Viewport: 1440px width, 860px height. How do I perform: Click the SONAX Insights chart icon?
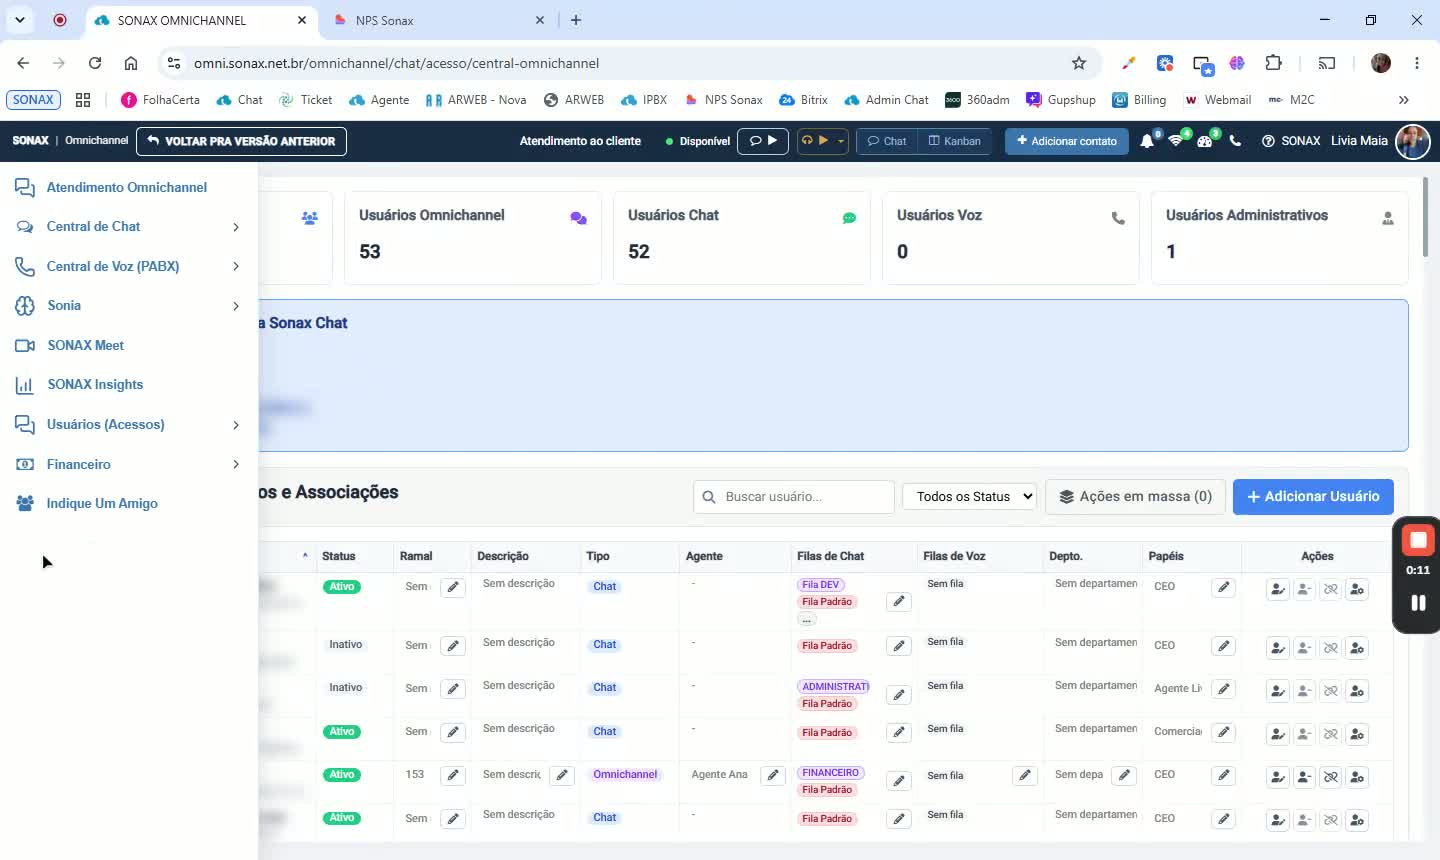click(x=25, y=385)
